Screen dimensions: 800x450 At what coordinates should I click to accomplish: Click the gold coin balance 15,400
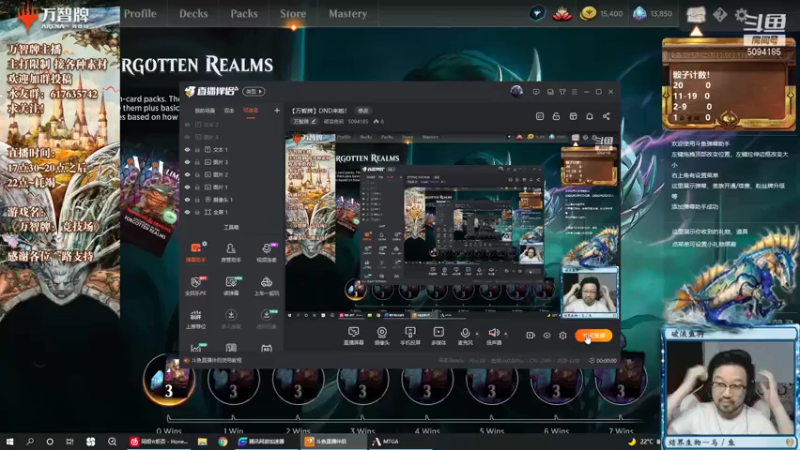(602, 14)
